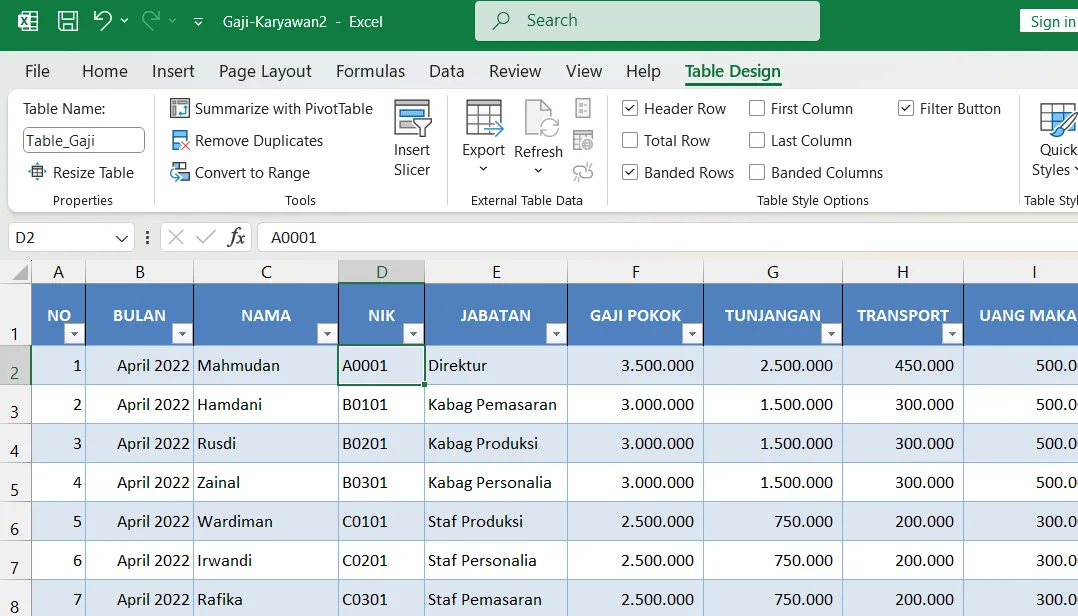Open the NAMA column filter dropdown

click(327, 334)
